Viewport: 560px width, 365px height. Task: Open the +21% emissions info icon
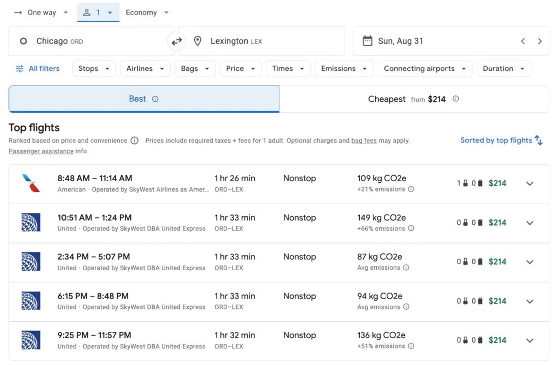[411, 189]
